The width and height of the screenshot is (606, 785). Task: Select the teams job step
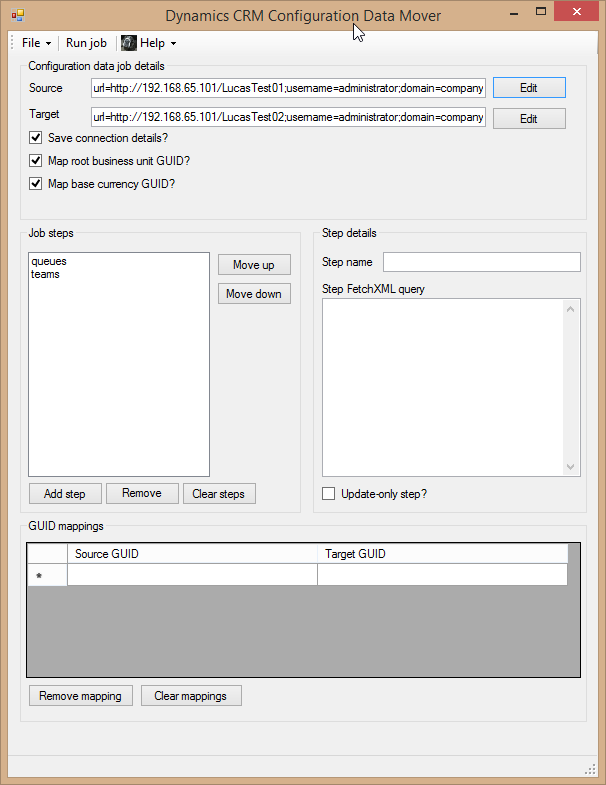tap(119, 274)
